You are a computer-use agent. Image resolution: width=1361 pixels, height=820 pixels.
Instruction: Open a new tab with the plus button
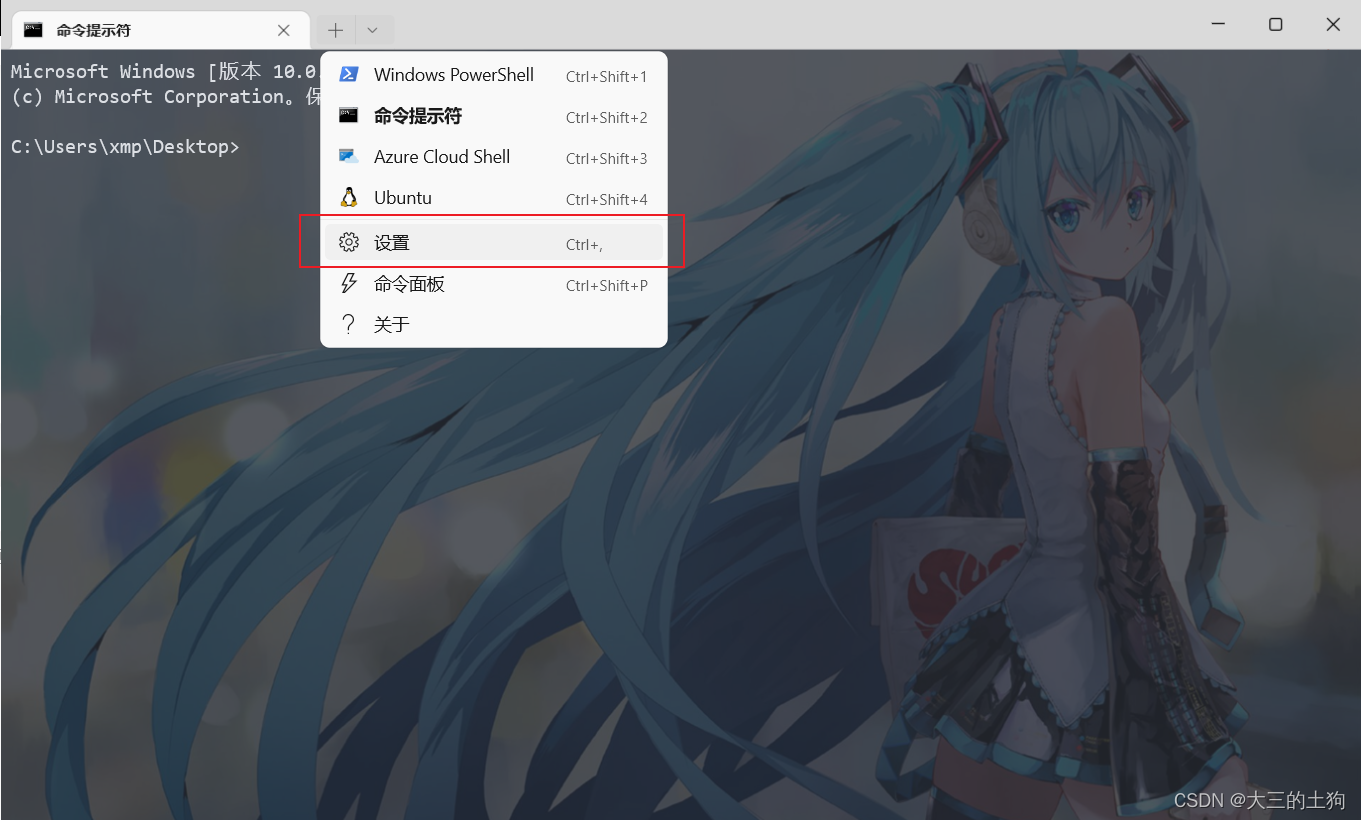click(x=335, y=30)
